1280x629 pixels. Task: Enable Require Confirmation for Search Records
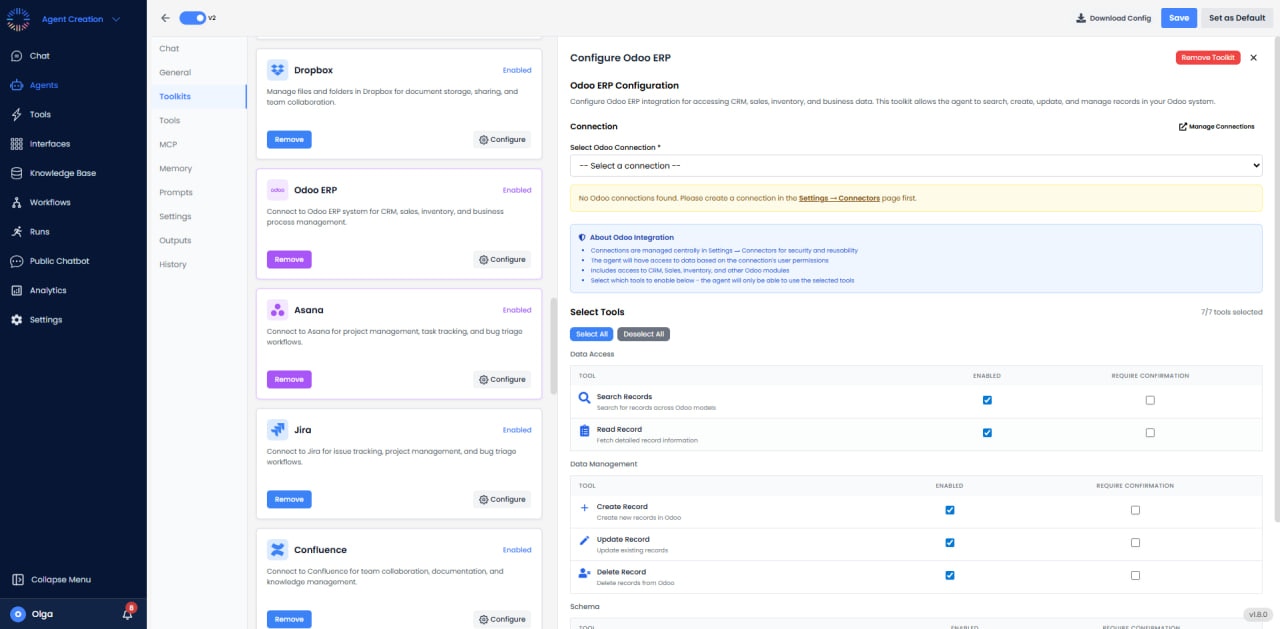click(x=1150, y=399)
